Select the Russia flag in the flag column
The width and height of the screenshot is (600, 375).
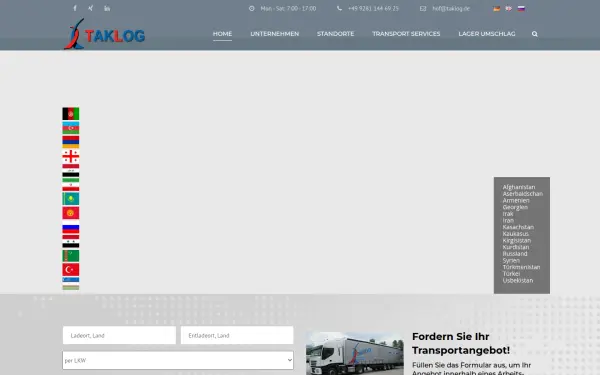(x=71, y=227)
